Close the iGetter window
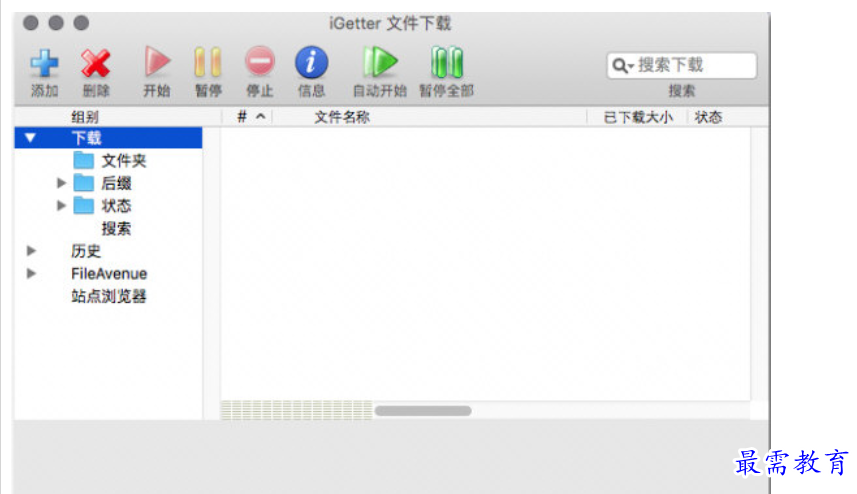 coord(31,23)
